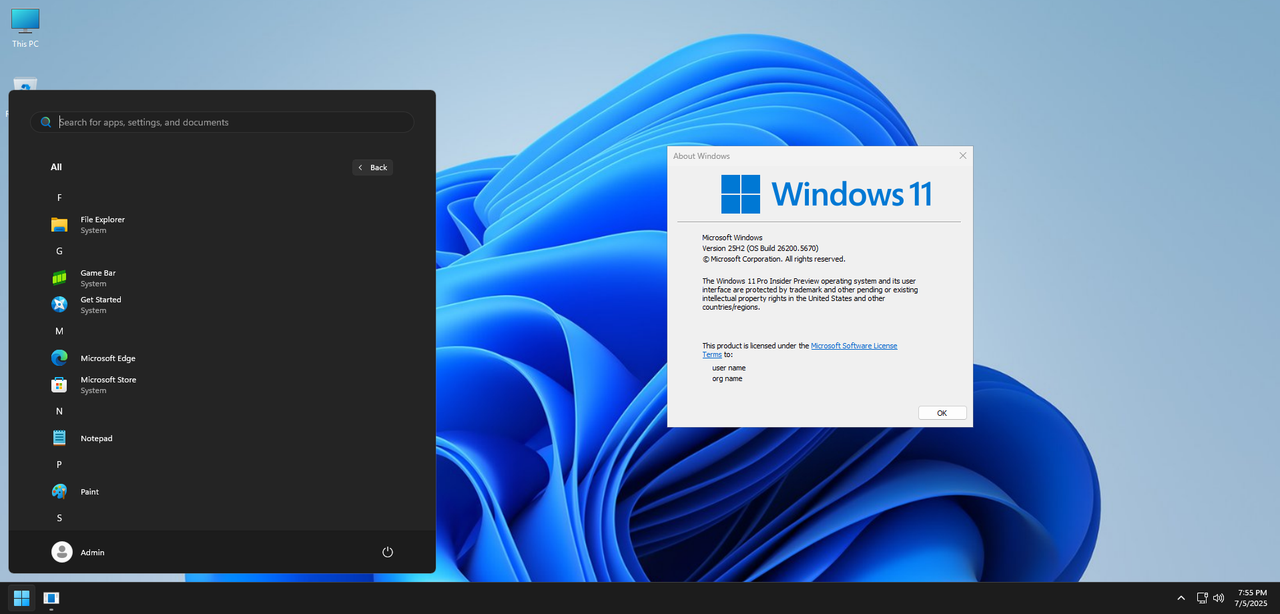The width and height of the screenshot is (1280, 614).
Task: Click the 'user name' text in About Windows
Action: coord(729,368)
